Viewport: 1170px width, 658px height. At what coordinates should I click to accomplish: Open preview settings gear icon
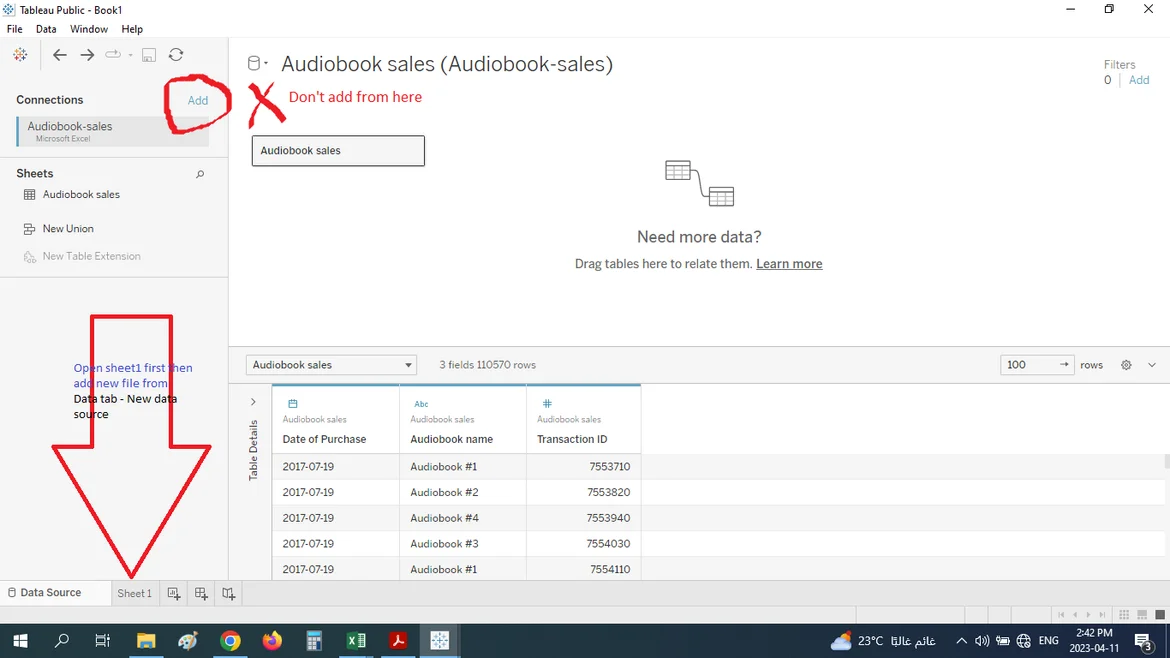click(x=1126, y=365)
